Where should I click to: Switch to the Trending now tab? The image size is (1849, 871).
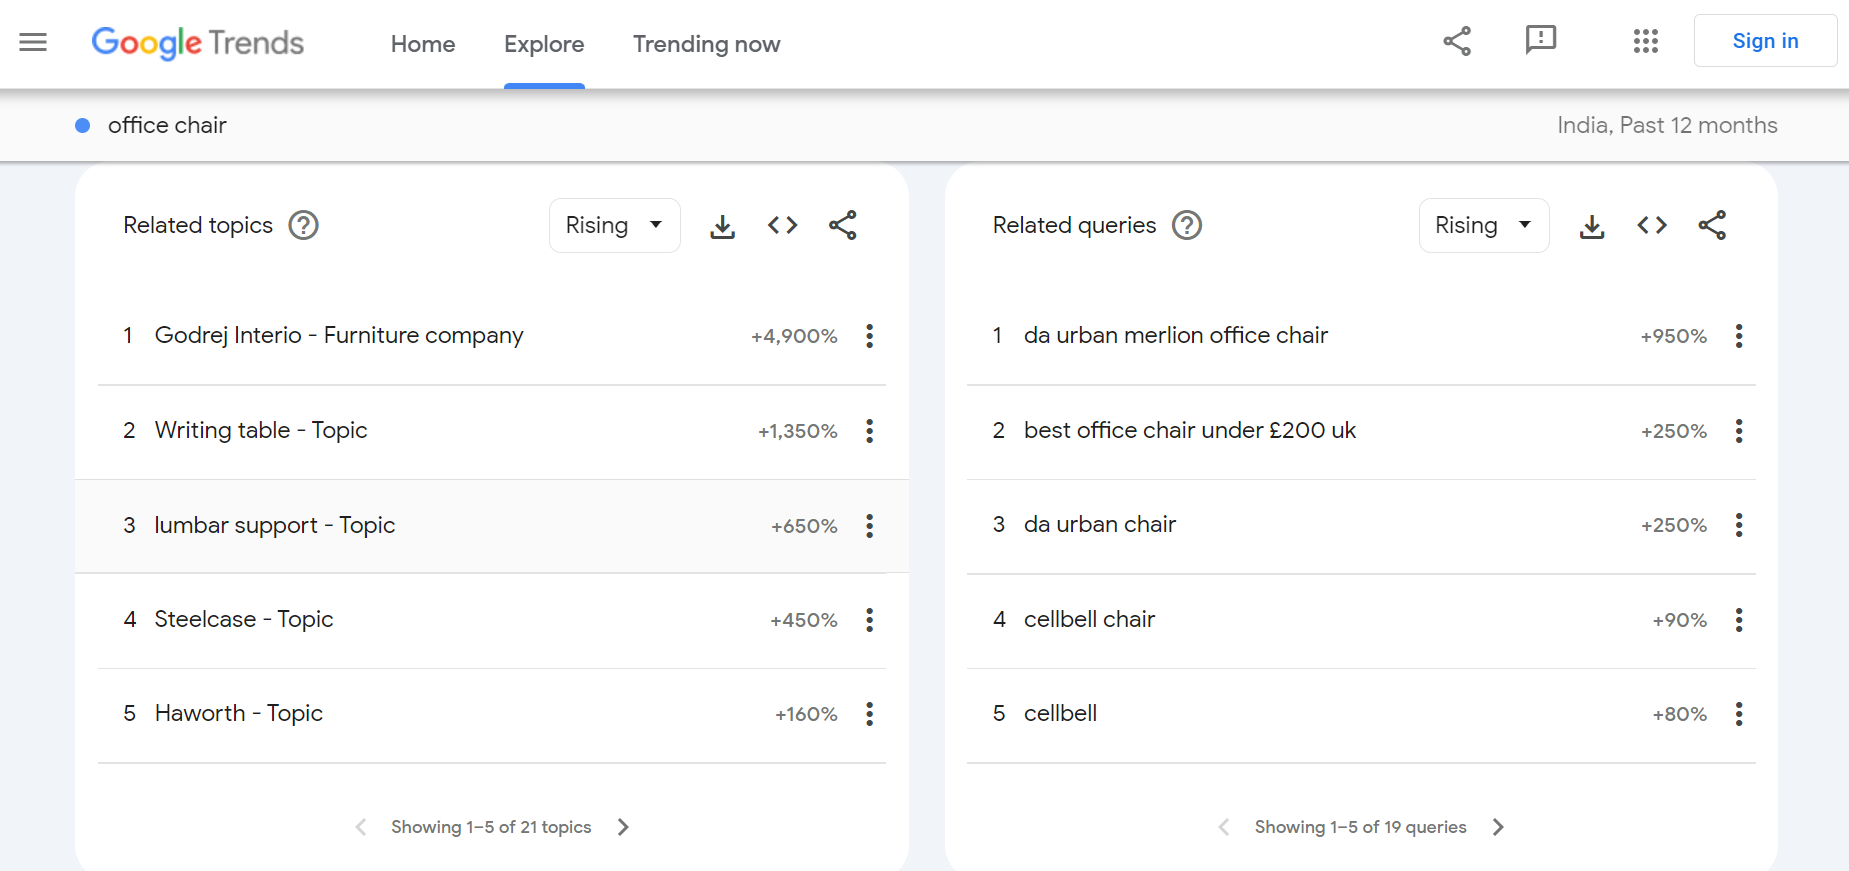pos(706,44)
